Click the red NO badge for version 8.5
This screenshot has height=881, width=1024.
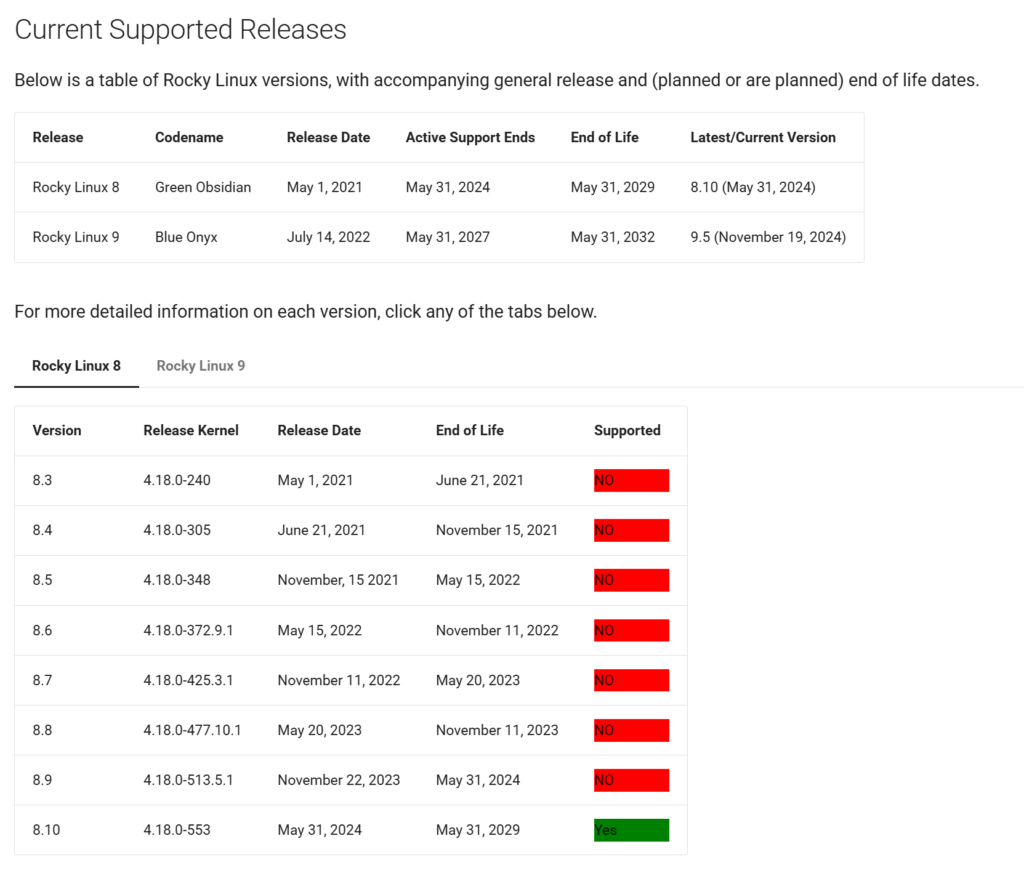click(631, 580)
